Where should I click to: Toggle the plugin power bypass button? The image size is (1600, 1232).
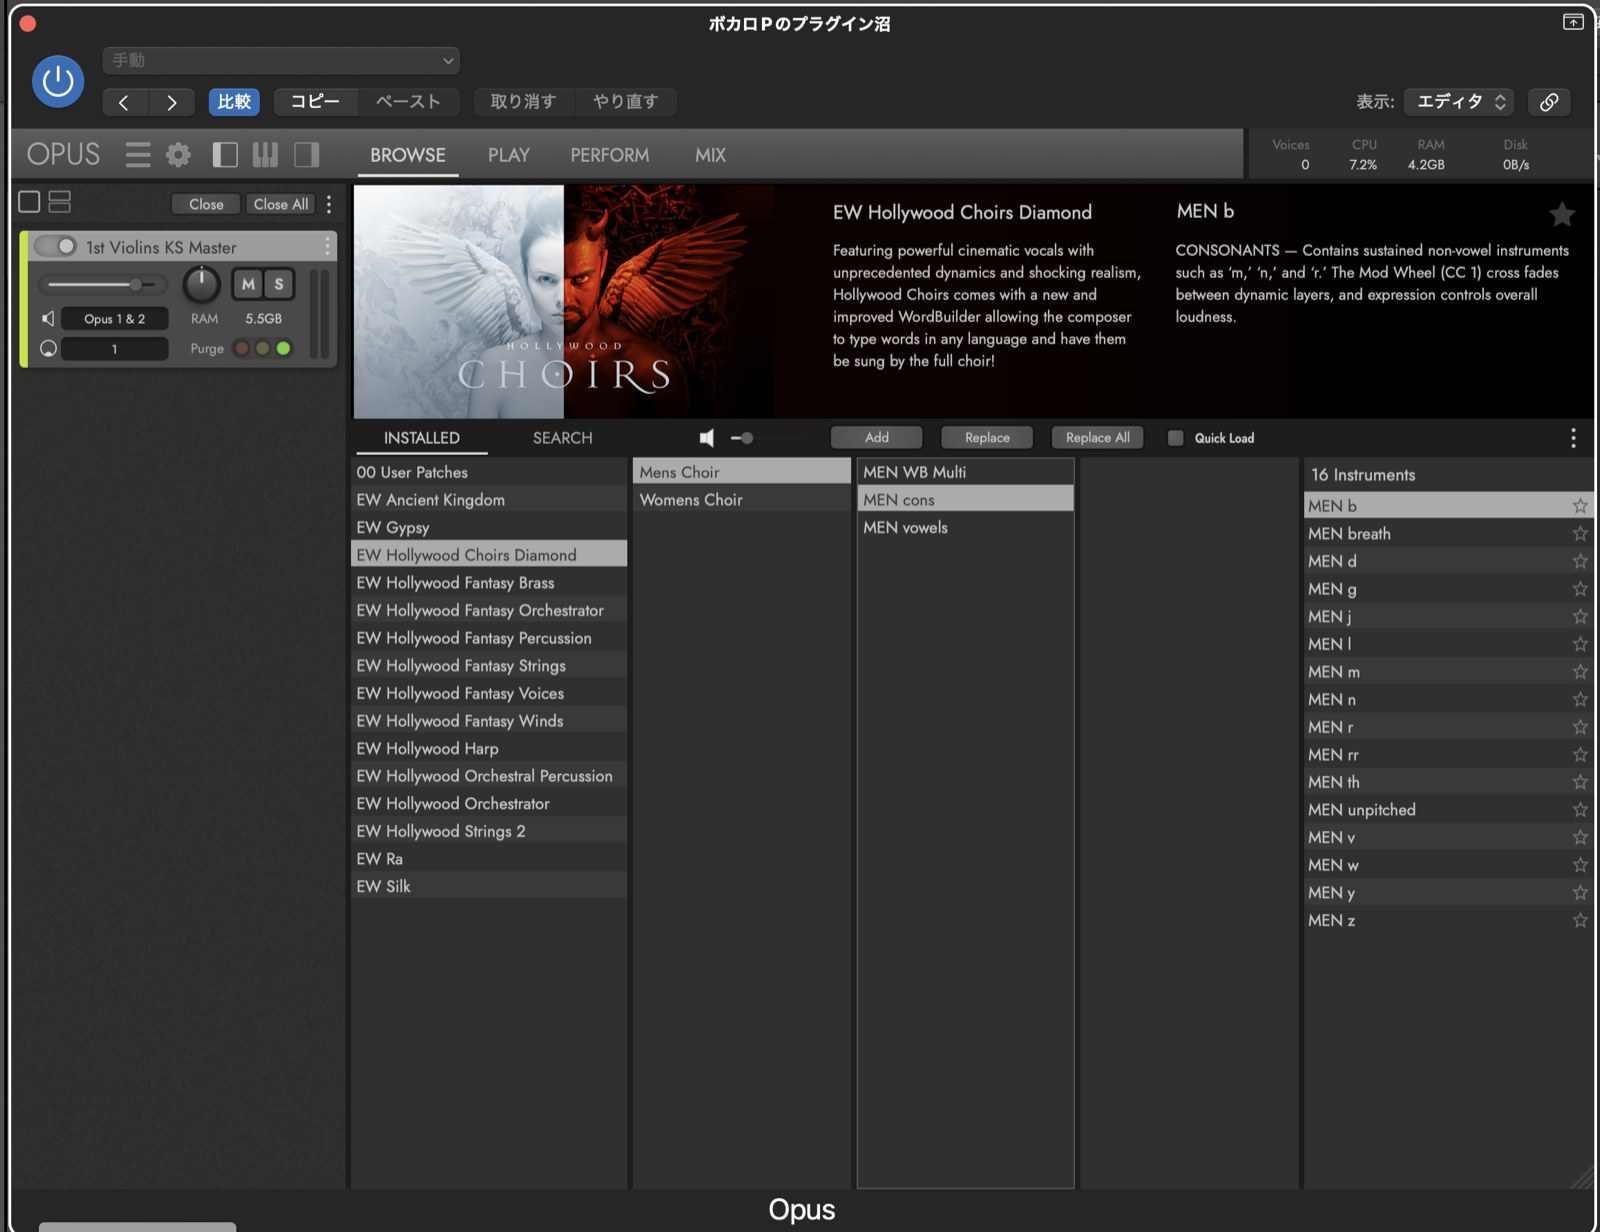click(x=58, y=81)
